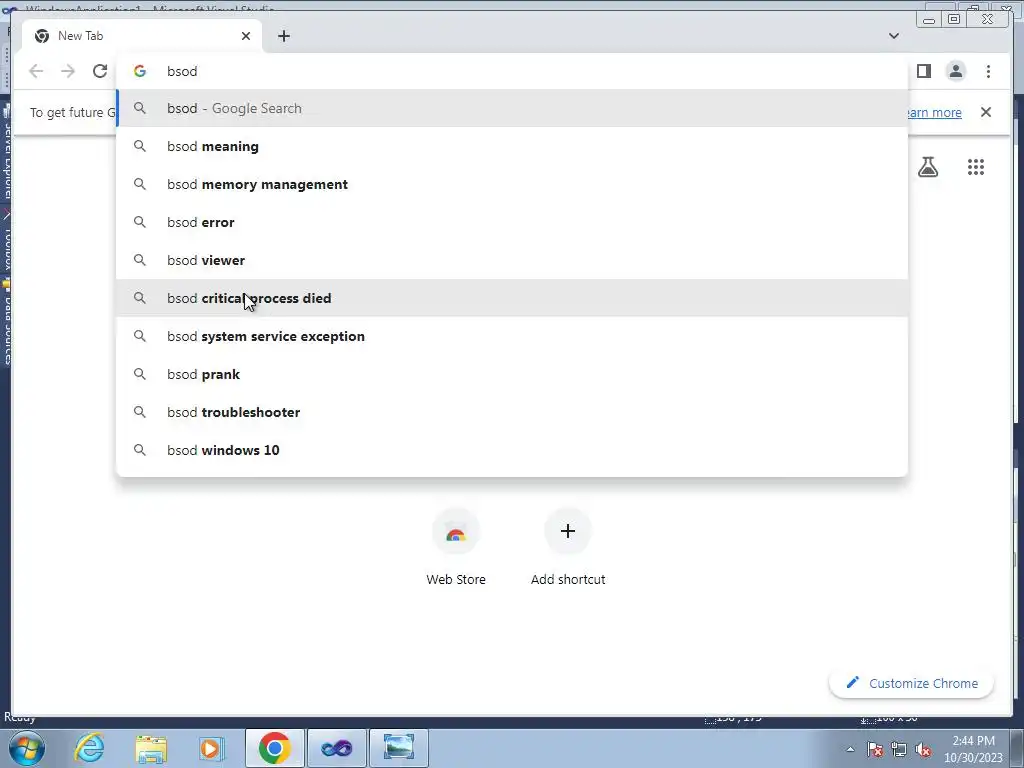1024x768 pixels.
Task: Open the Action Center flag icon
Action: [x=874, y=749]
